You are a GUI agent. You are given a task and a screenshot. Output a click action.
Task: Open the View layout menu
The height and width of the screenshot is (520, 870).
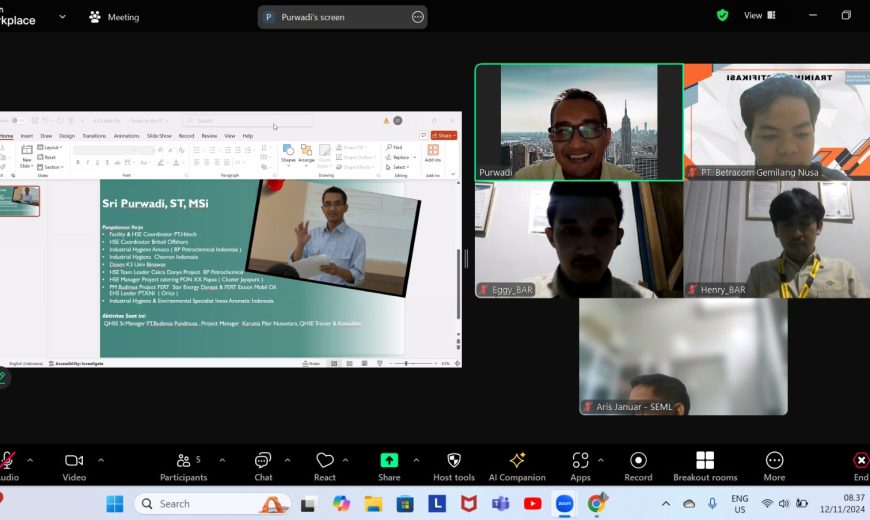click(760, 16)
